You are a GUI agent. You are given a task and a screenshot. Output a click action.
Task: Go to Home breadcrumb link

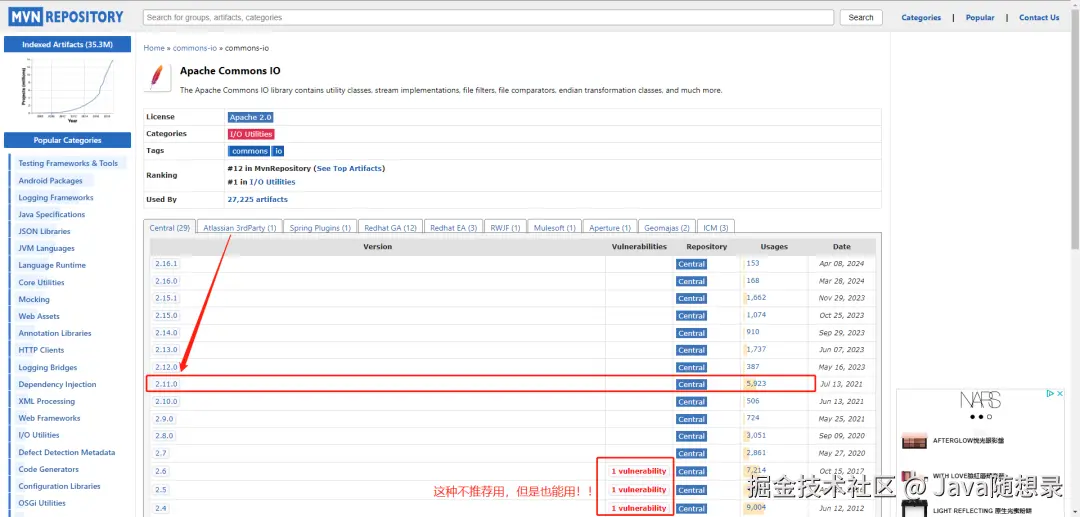154,48
